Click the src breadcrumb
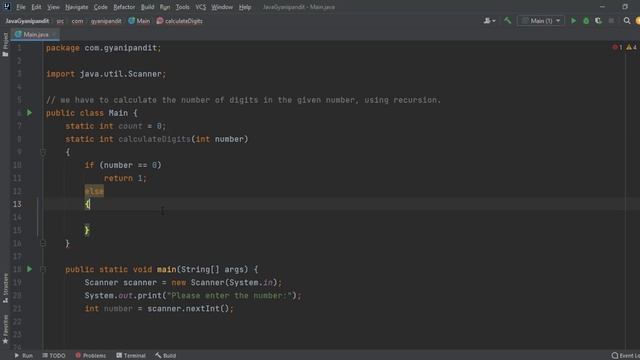 [60, 21]
